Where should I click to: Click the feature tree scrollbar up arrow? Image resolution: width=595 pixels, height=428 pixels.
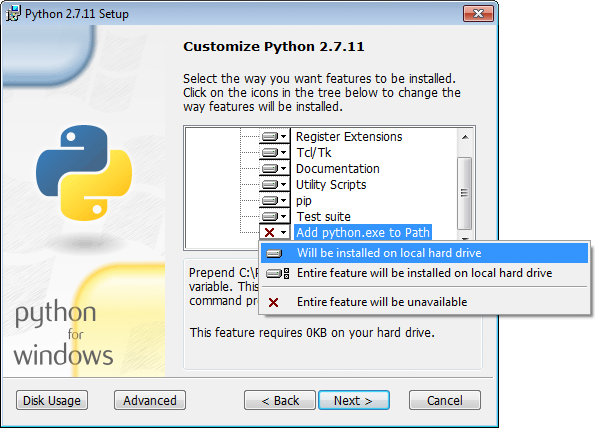point(465,137)
